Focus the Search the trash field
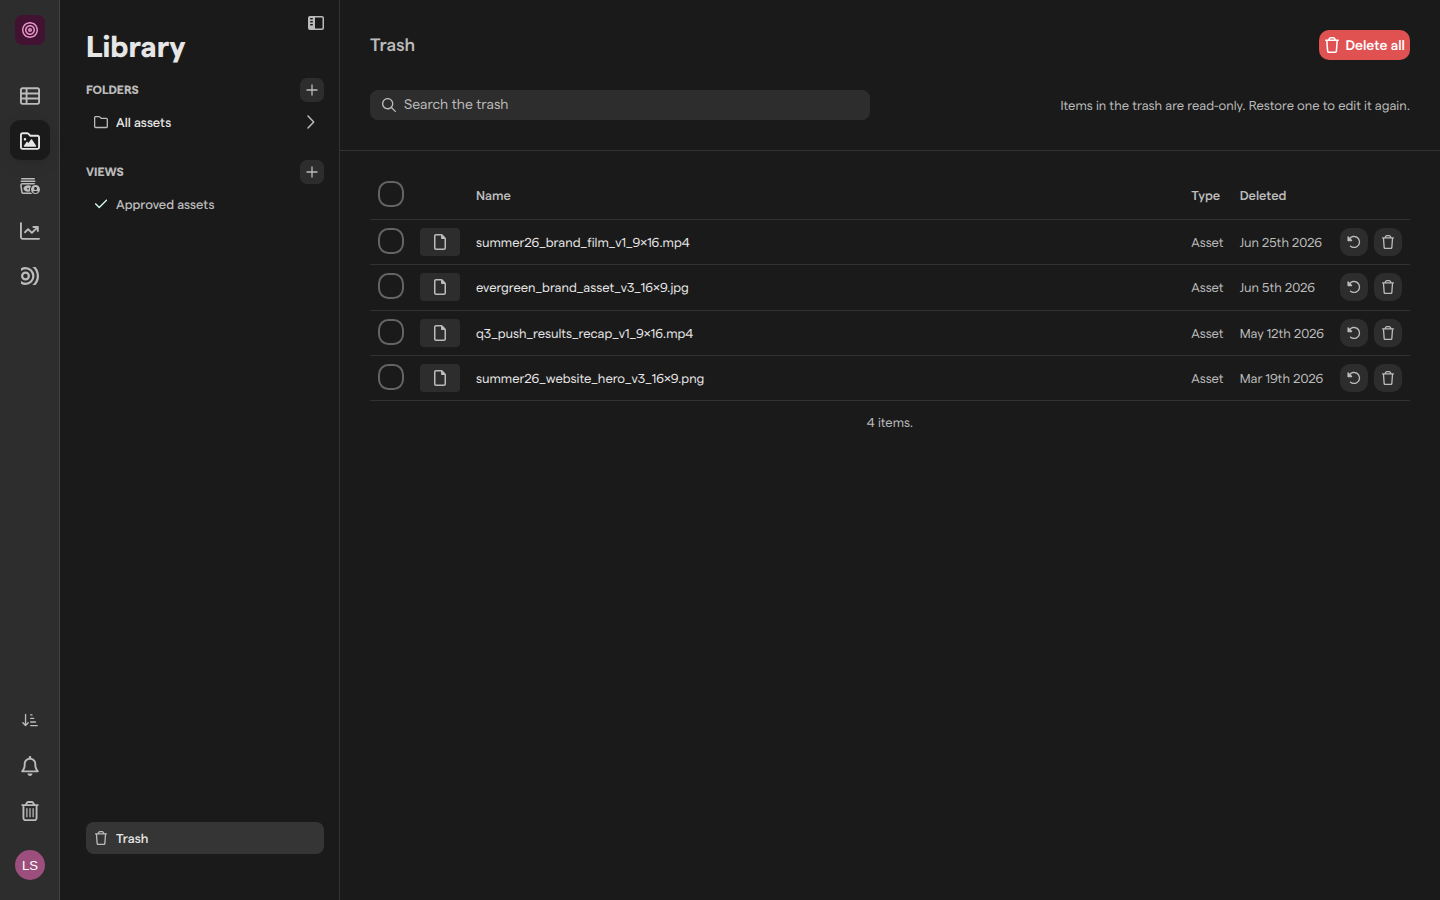Image resolution: width=1440 pixels, height=900 pixels. (x=620, y=105)
